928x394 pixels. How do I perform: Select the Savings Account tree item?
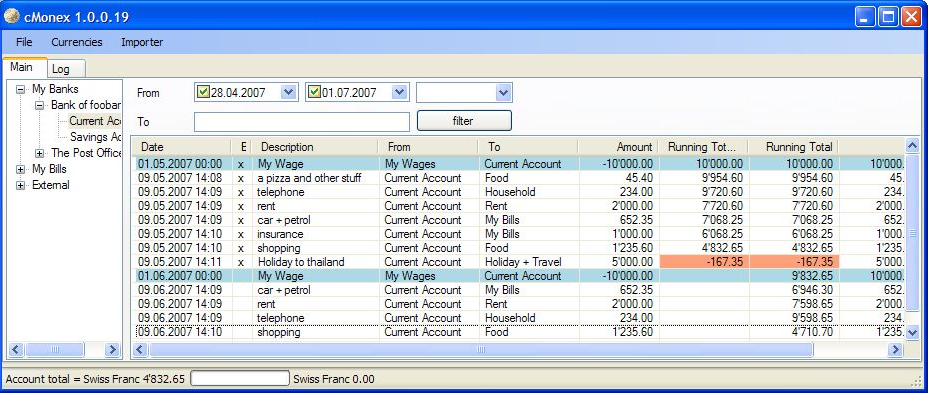pos(95,137)
